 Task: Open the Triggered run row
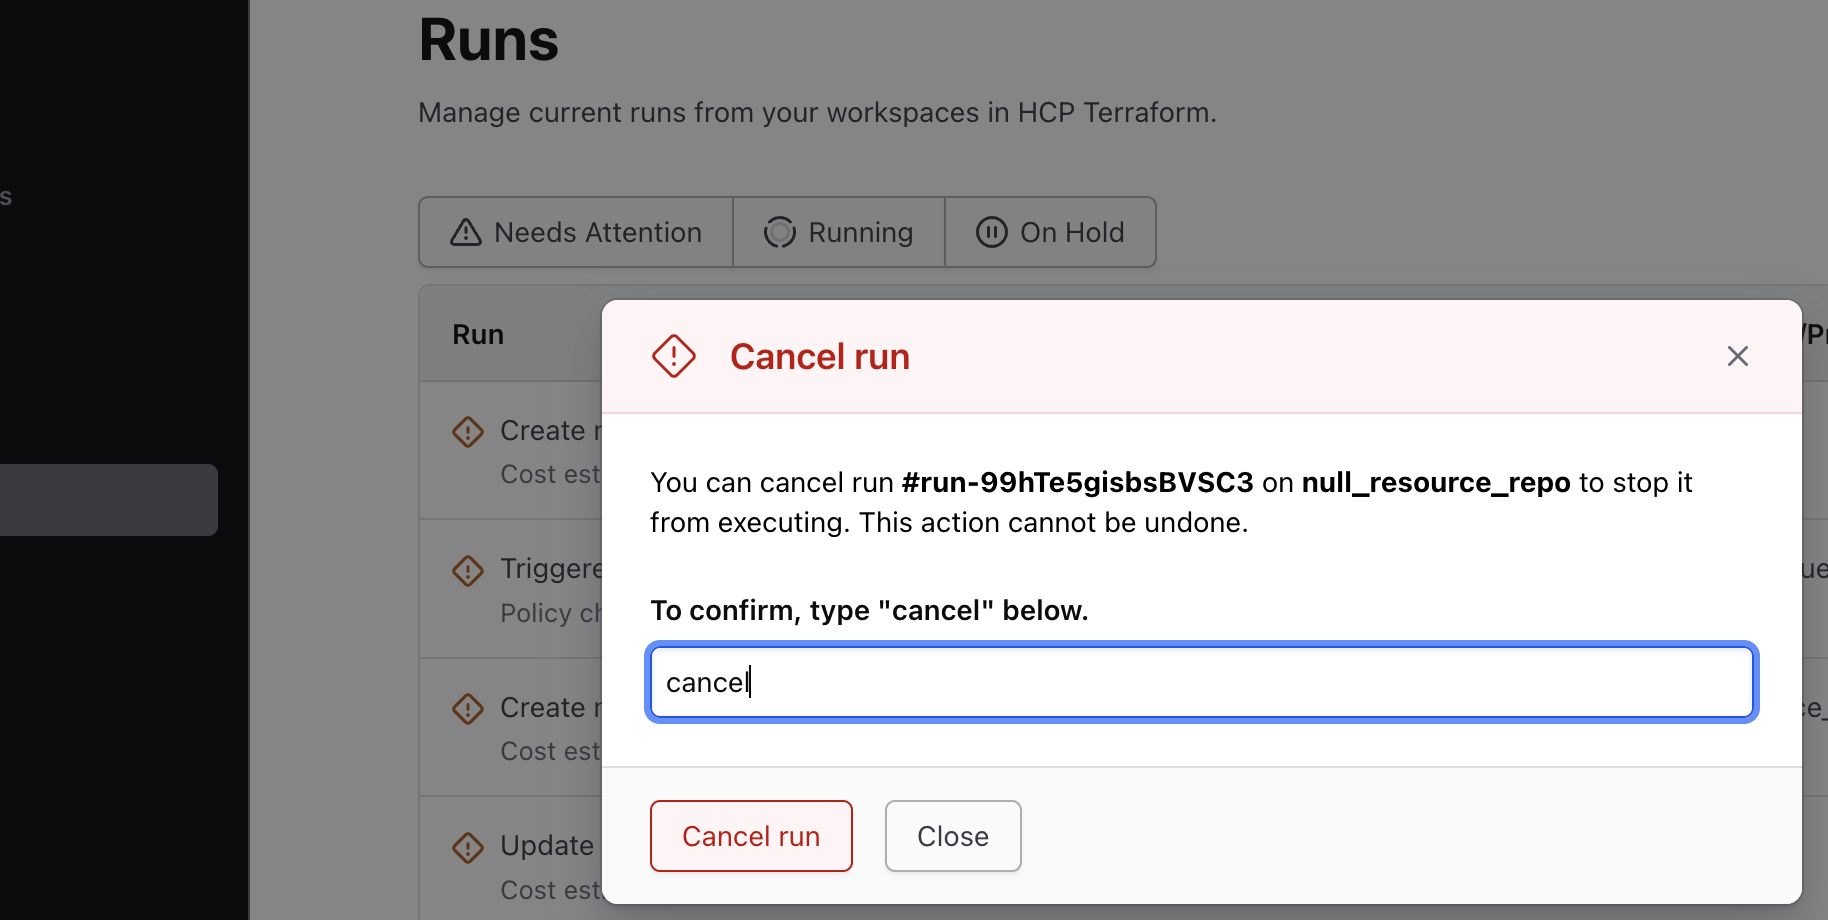tap(550, 569)
